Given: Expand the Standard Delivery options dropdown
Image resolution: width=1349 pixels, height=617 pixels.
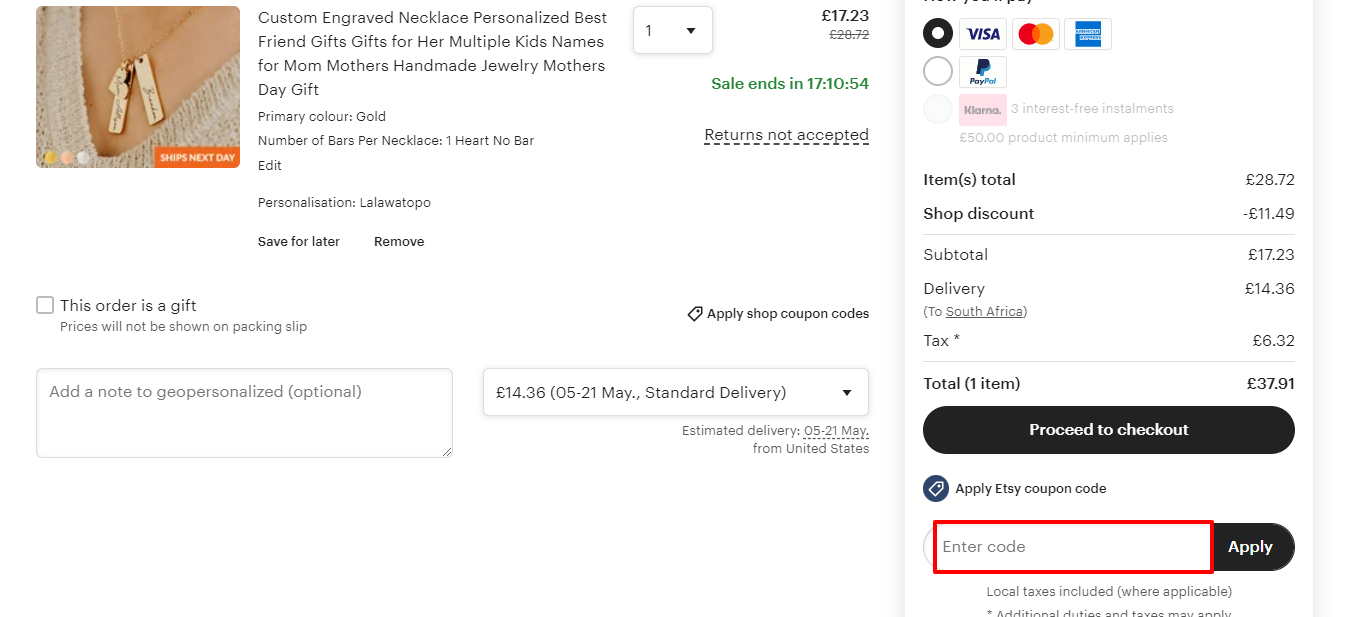Looking at the screenshot, I should [675, 392].
